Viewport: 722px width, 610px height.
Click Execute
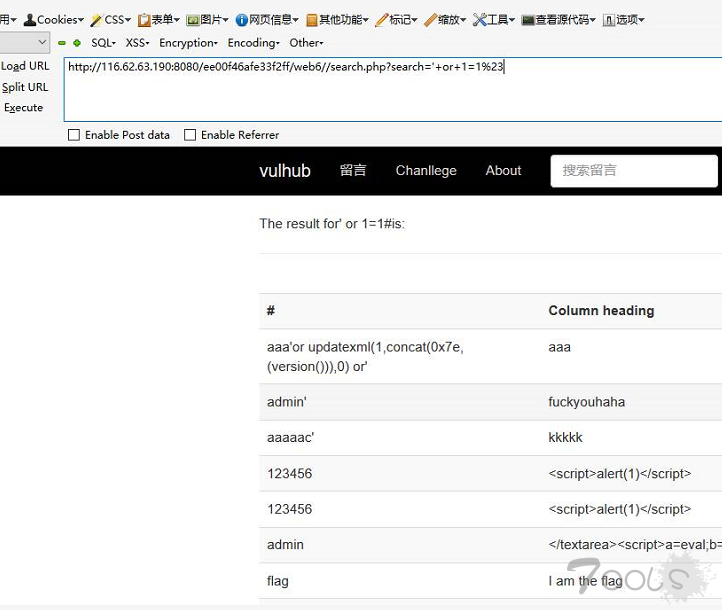23,108
